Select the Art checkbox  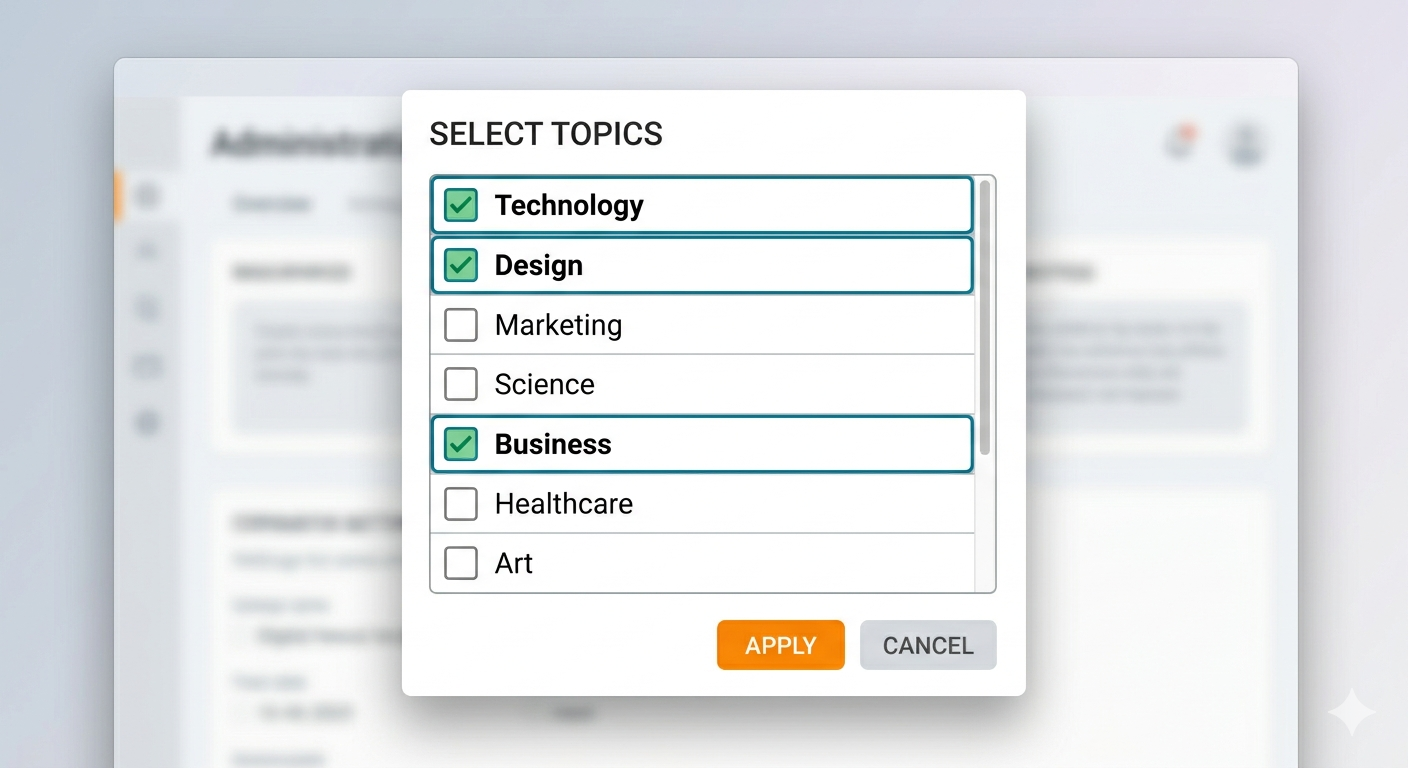click(461, 563)
